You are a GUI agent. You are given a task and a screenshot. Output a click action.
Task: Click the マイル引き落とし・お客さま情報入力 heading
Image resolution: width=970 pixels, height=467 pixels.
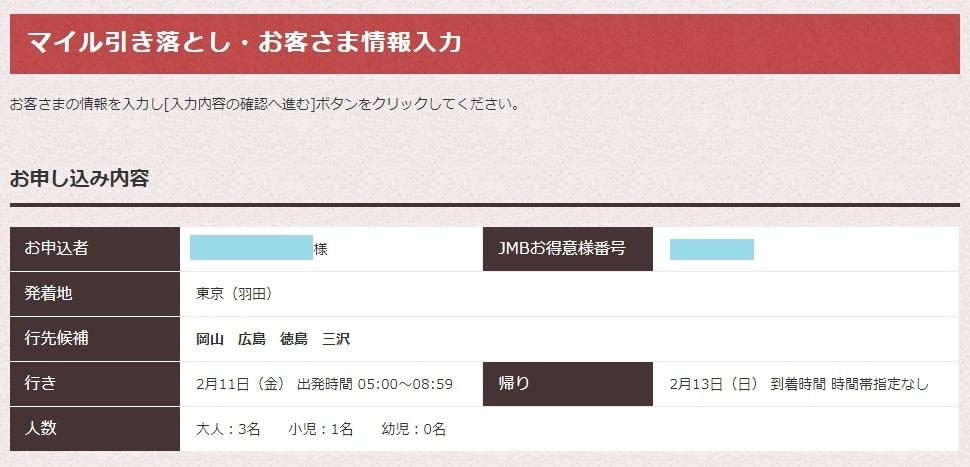[x=245, y=43]
